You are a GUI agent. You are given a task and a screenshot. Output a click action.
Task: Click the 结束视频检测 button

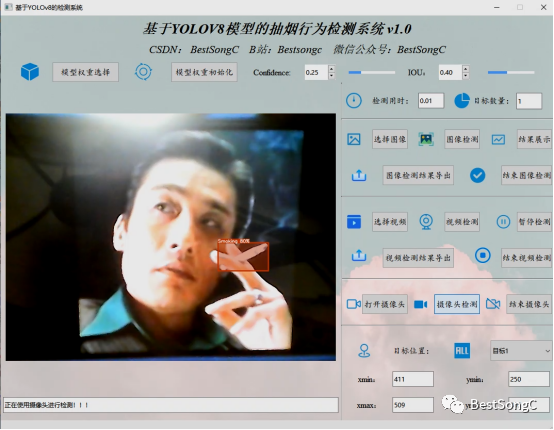pyautogui.click(x=526, y=258)
